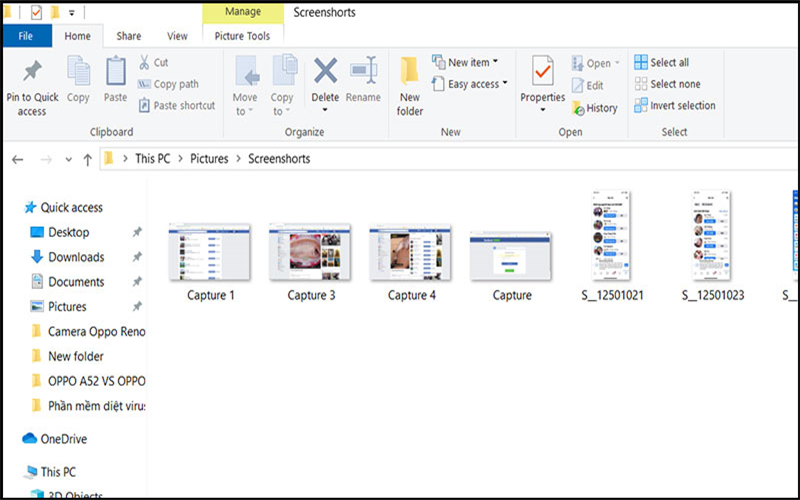Open the Camera Oppo Reno folder

point(87,331)
